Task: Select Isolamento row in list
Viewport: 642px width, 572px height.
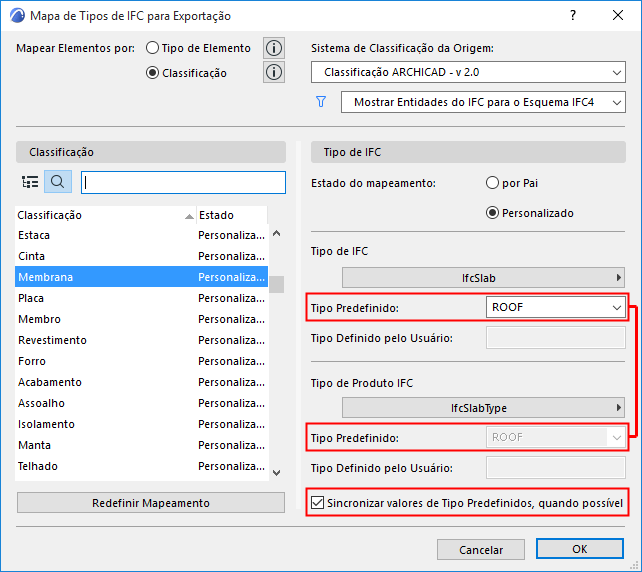Action: point(142,424)
